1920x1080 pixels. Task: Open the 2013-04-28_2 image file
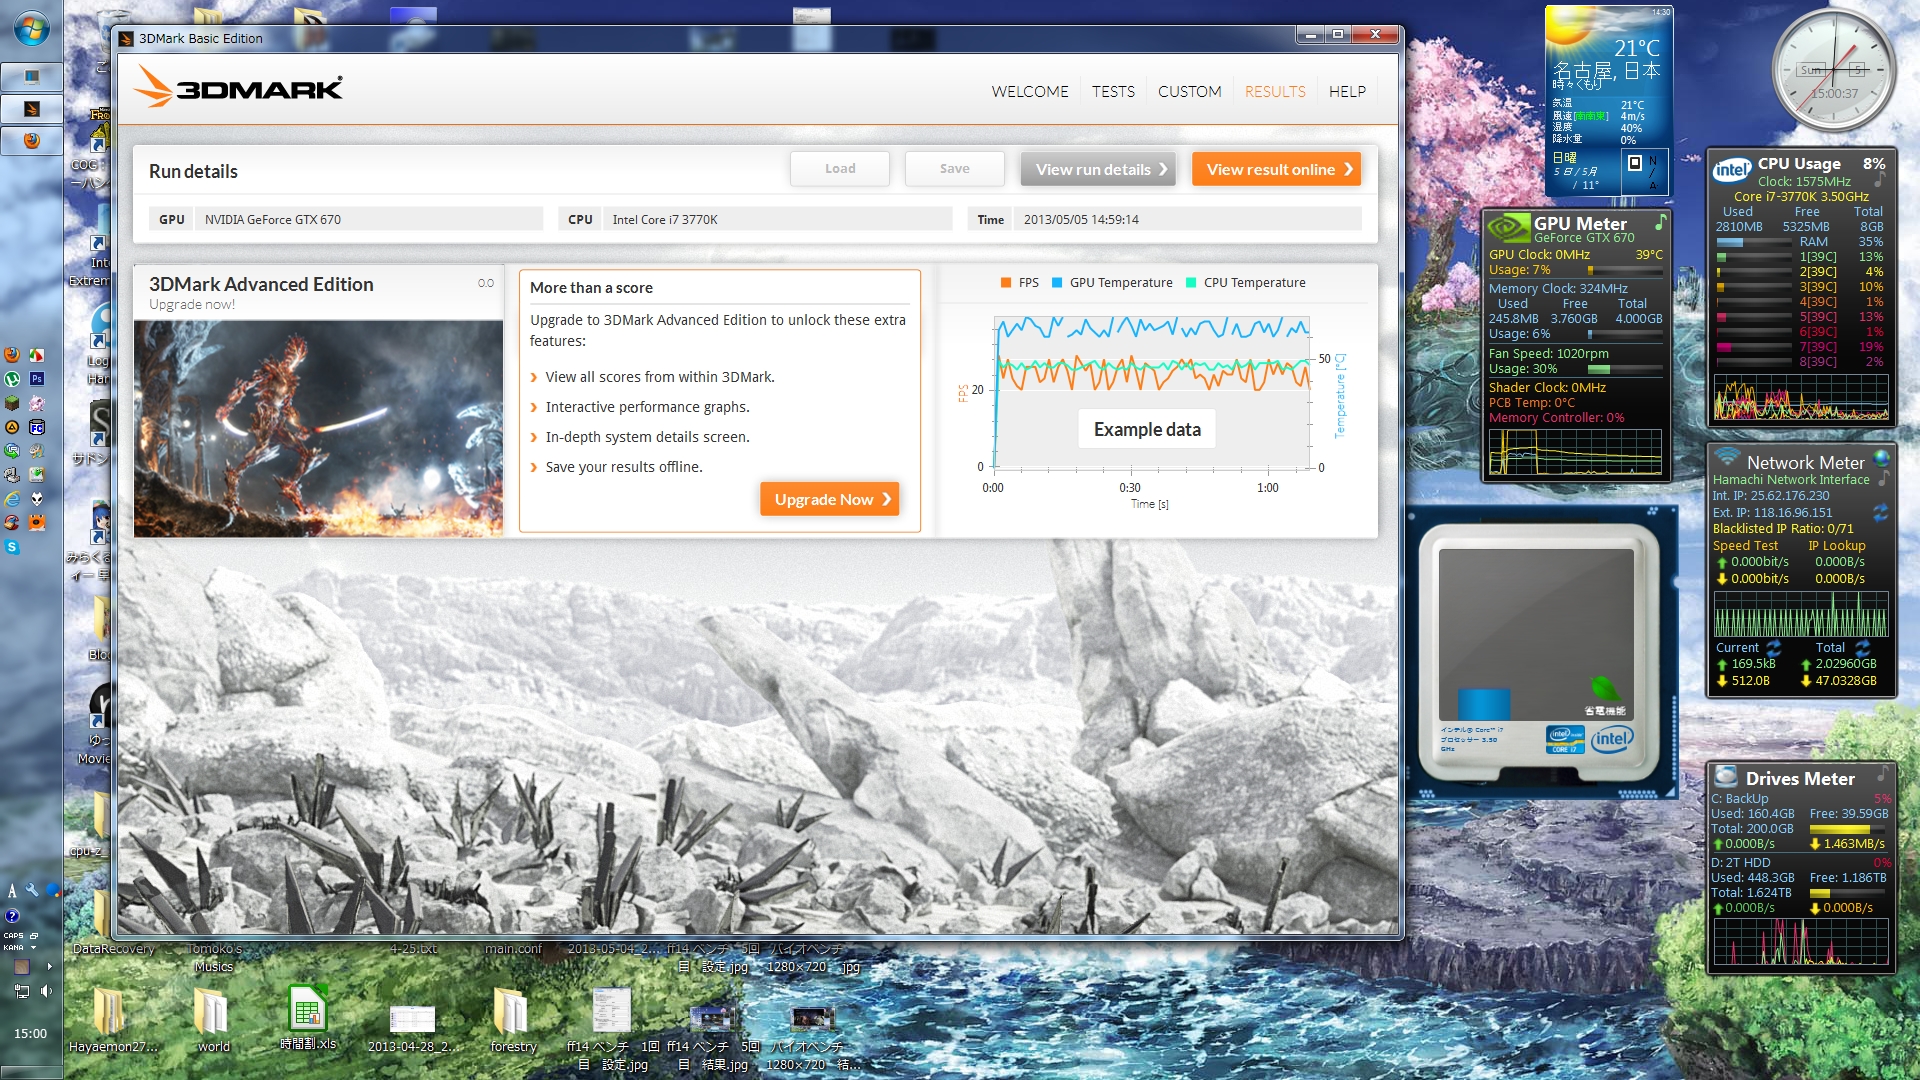[412, 1028]
